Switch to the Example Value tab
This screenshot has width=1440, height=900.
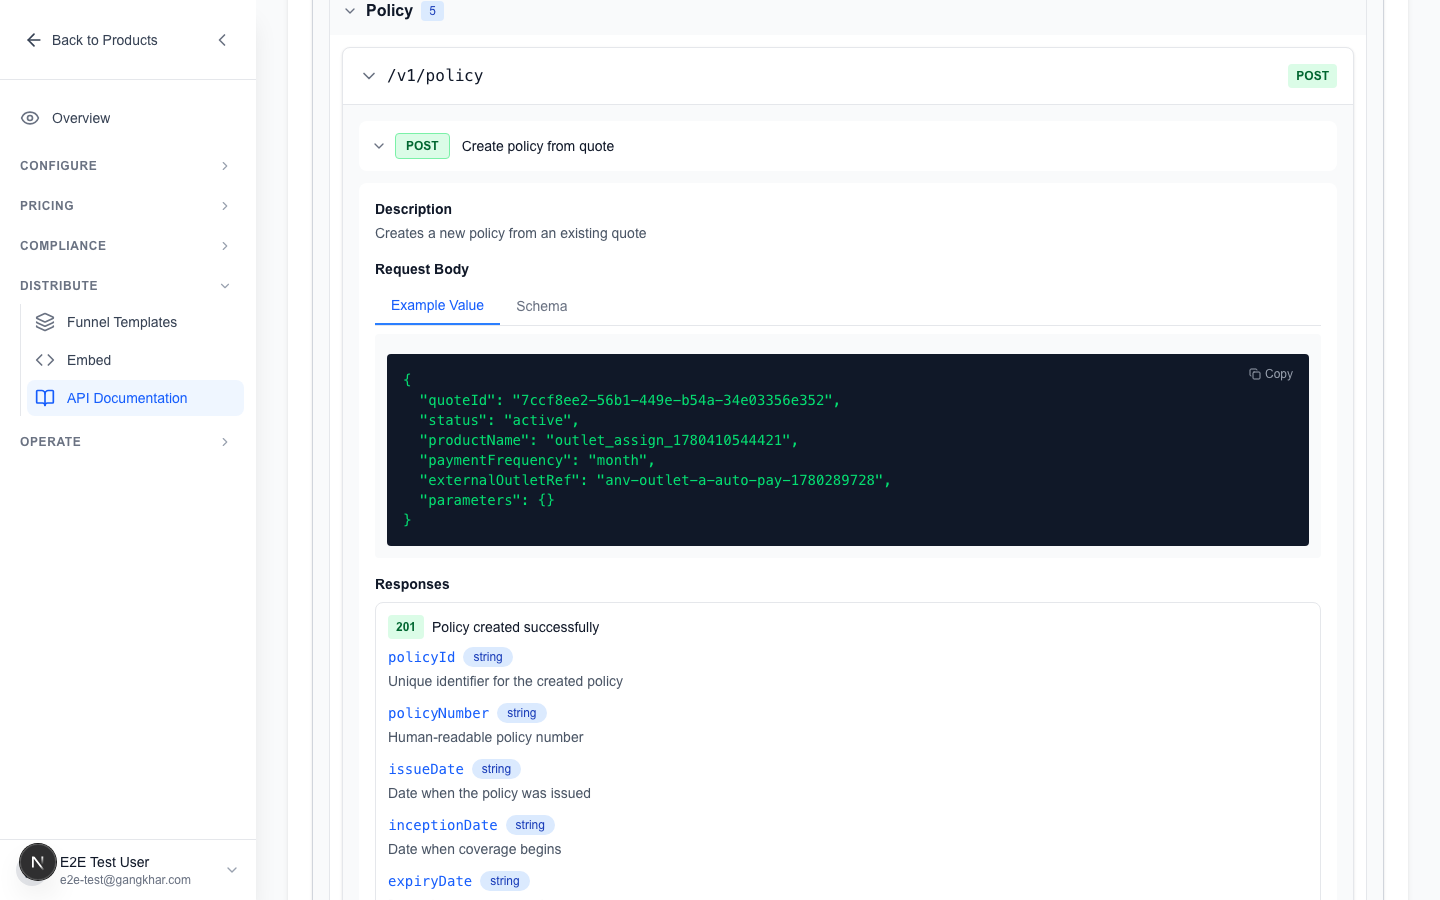tap(437, 306)
